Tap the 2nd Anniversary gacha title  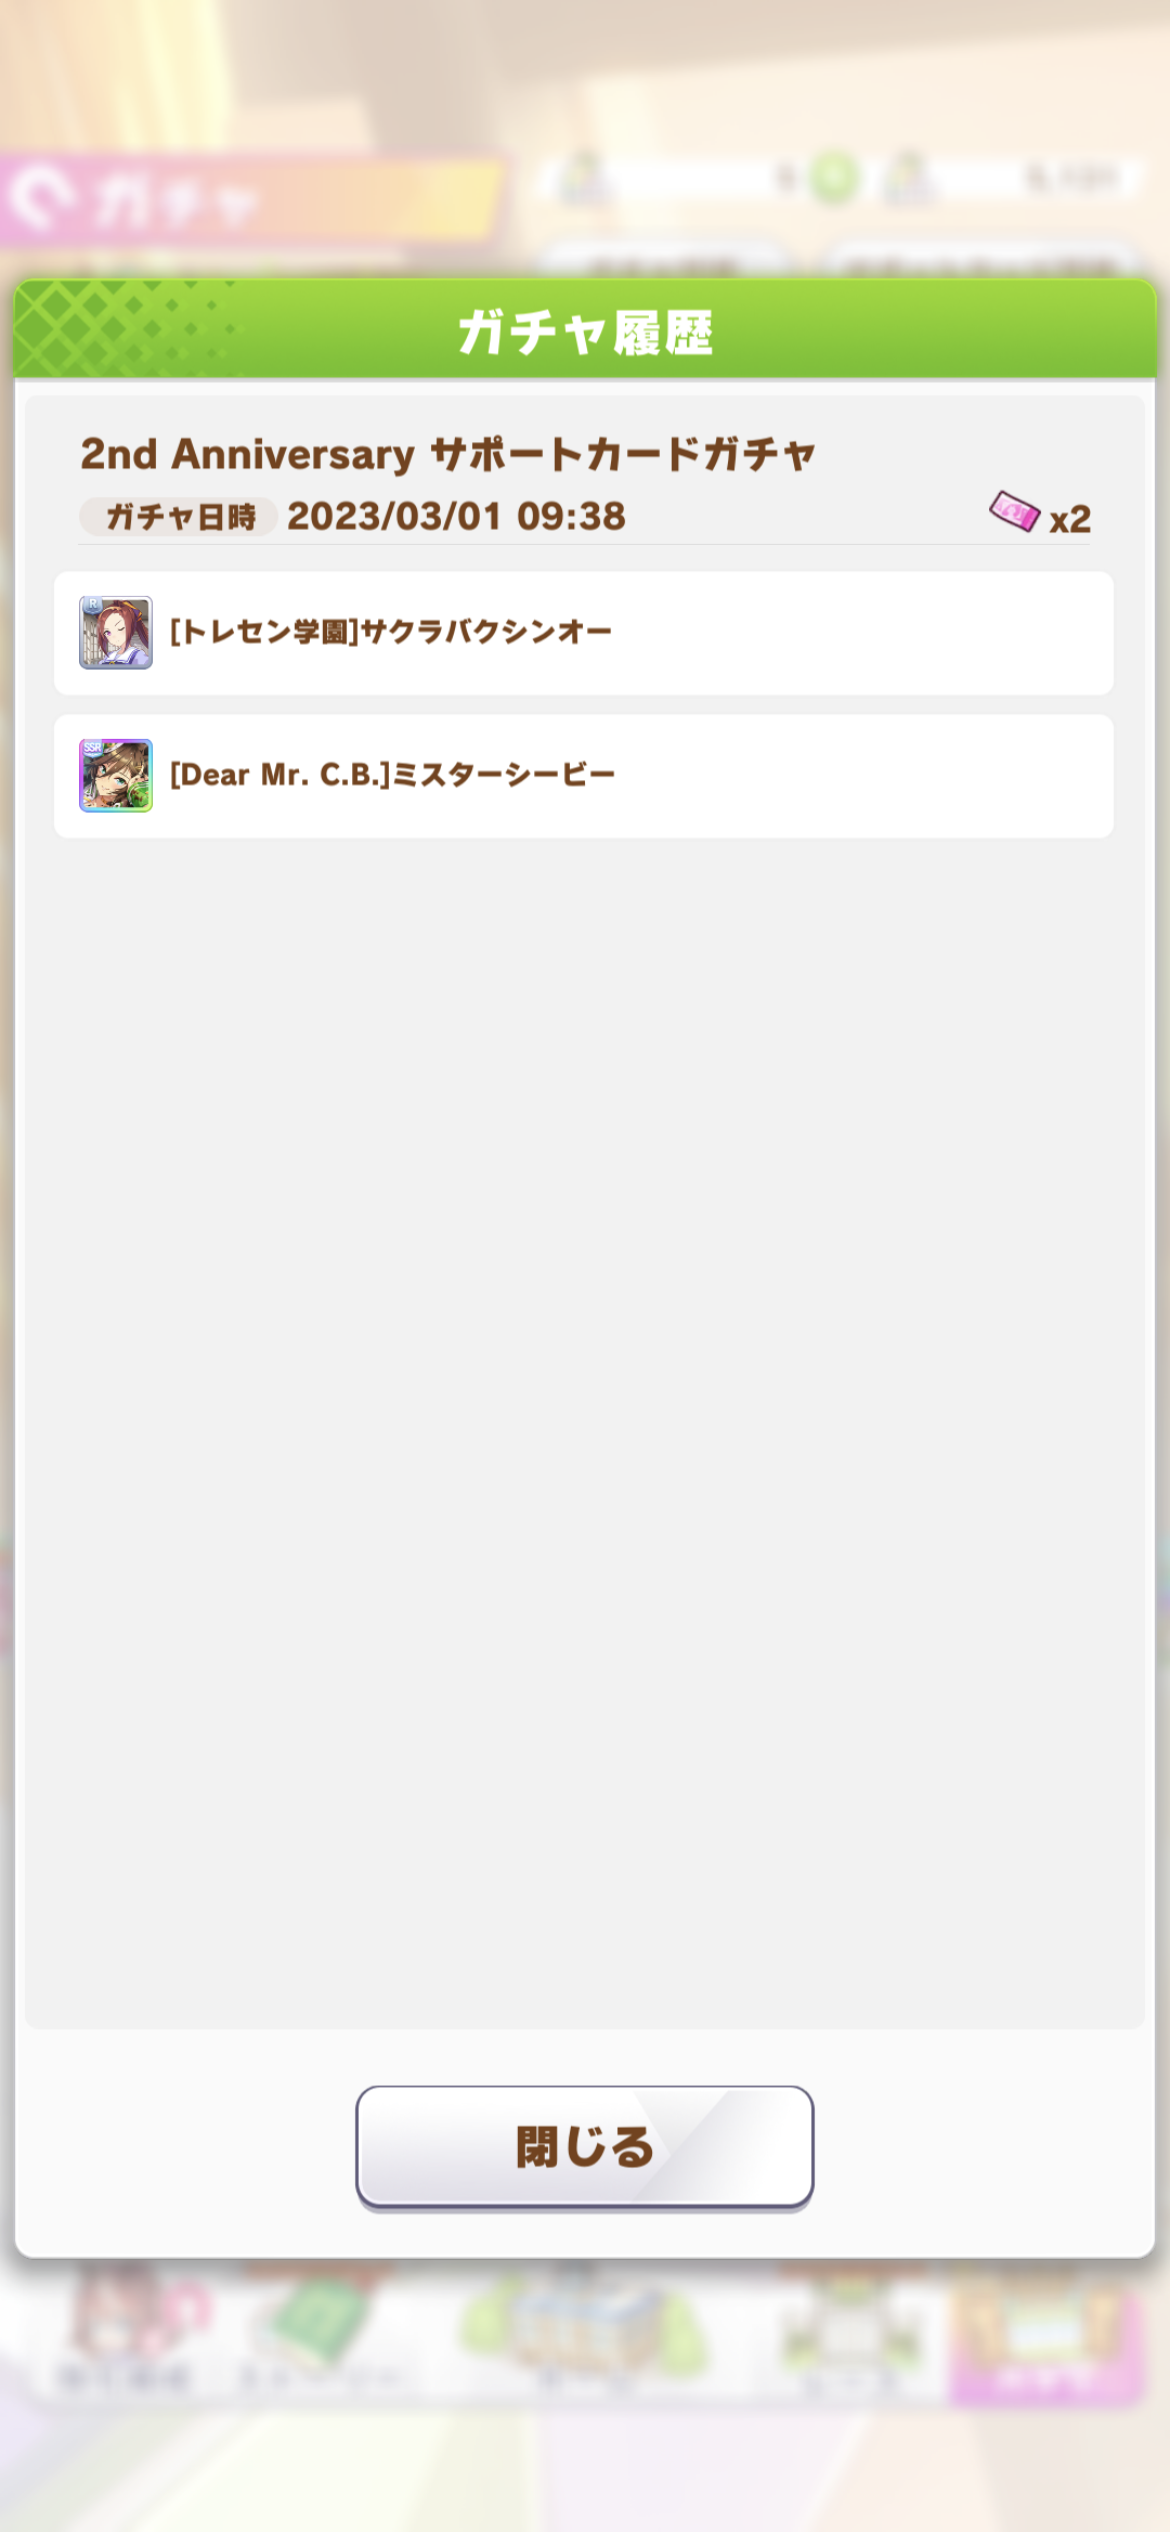click(x=448, y=454)
